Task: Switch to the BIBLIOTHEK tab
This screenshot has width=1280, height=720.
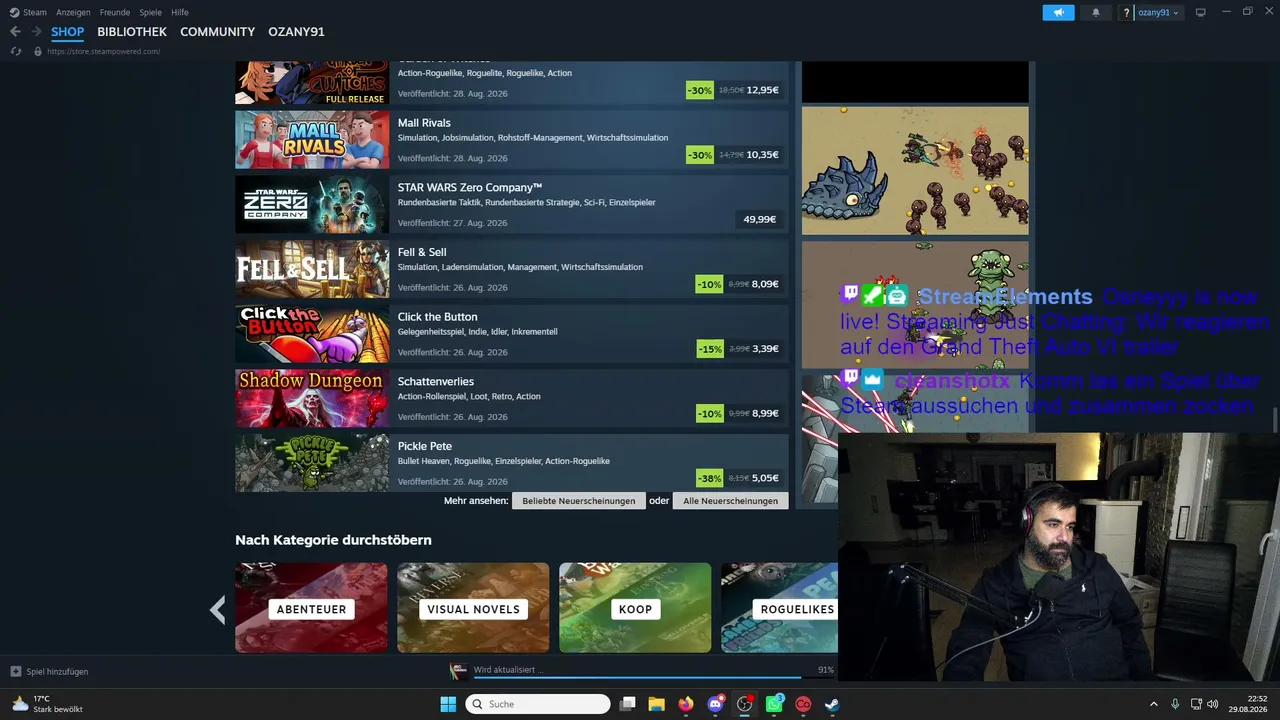Action: pos(132,32)
